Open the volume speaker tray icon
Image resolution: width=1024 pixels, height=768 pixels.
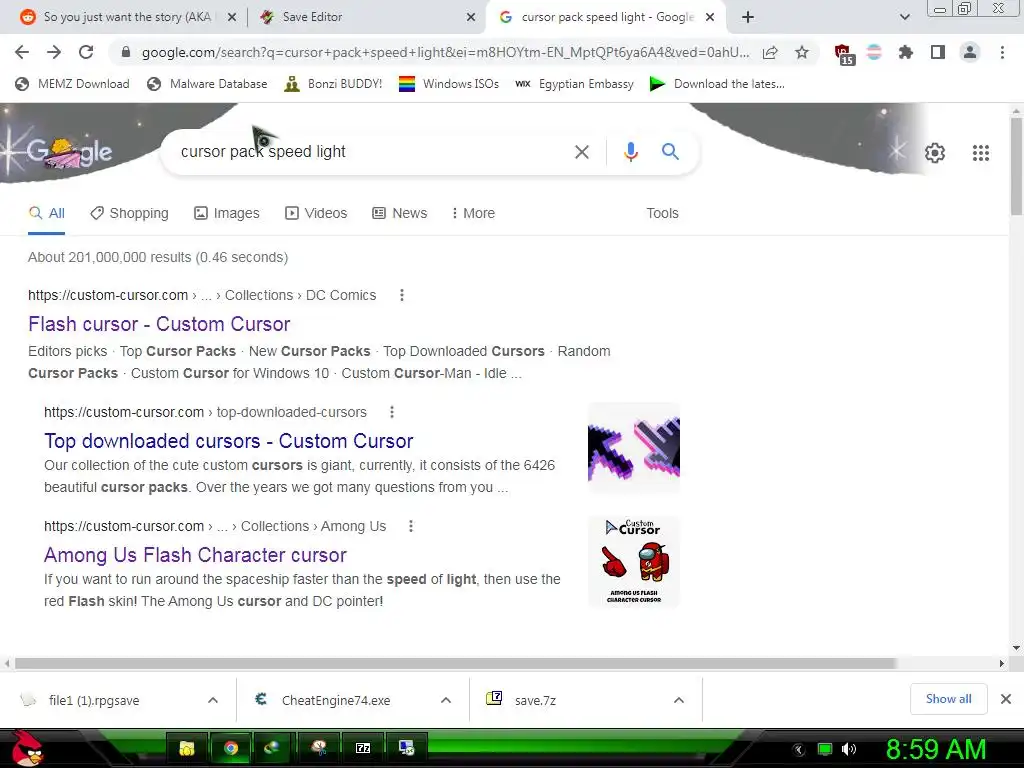click(x=849, y=749)
